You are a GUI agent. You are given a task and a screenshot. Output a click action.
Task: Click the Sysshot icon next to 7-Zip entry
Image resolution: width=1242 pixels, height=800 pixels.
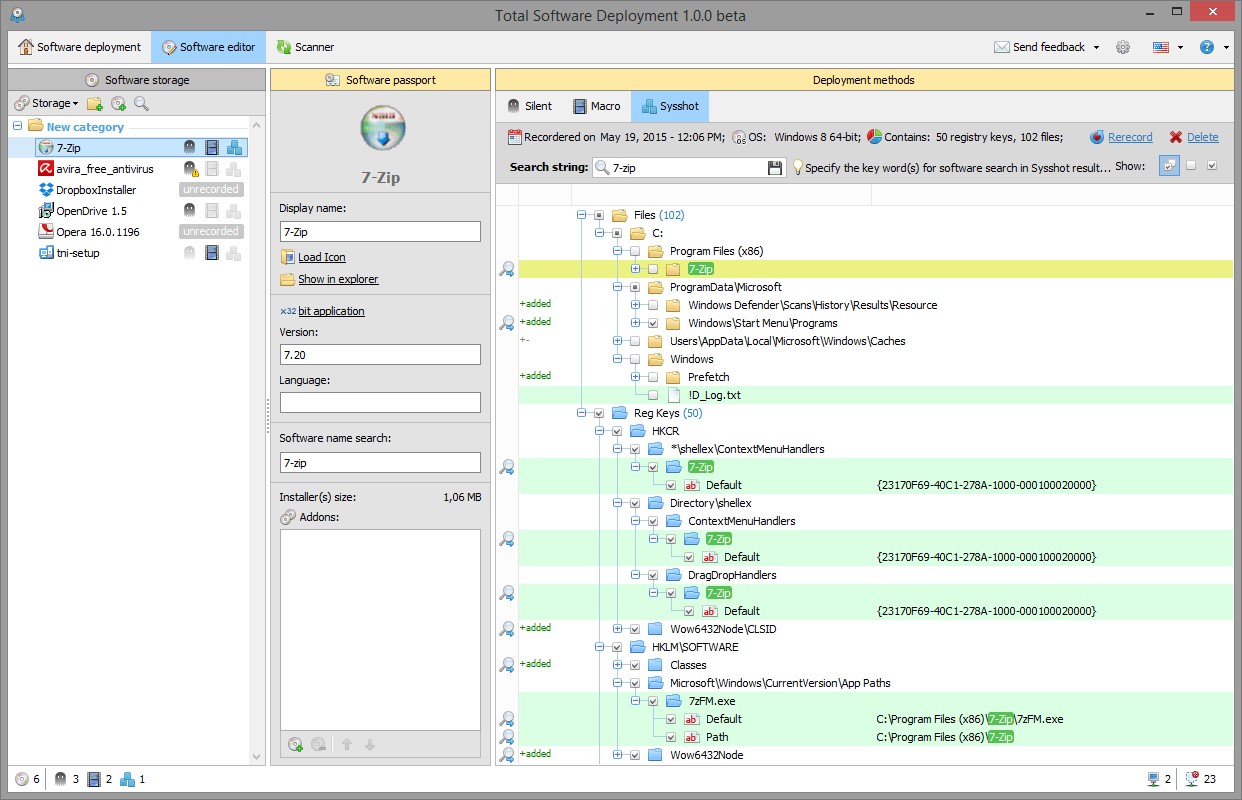233,148
